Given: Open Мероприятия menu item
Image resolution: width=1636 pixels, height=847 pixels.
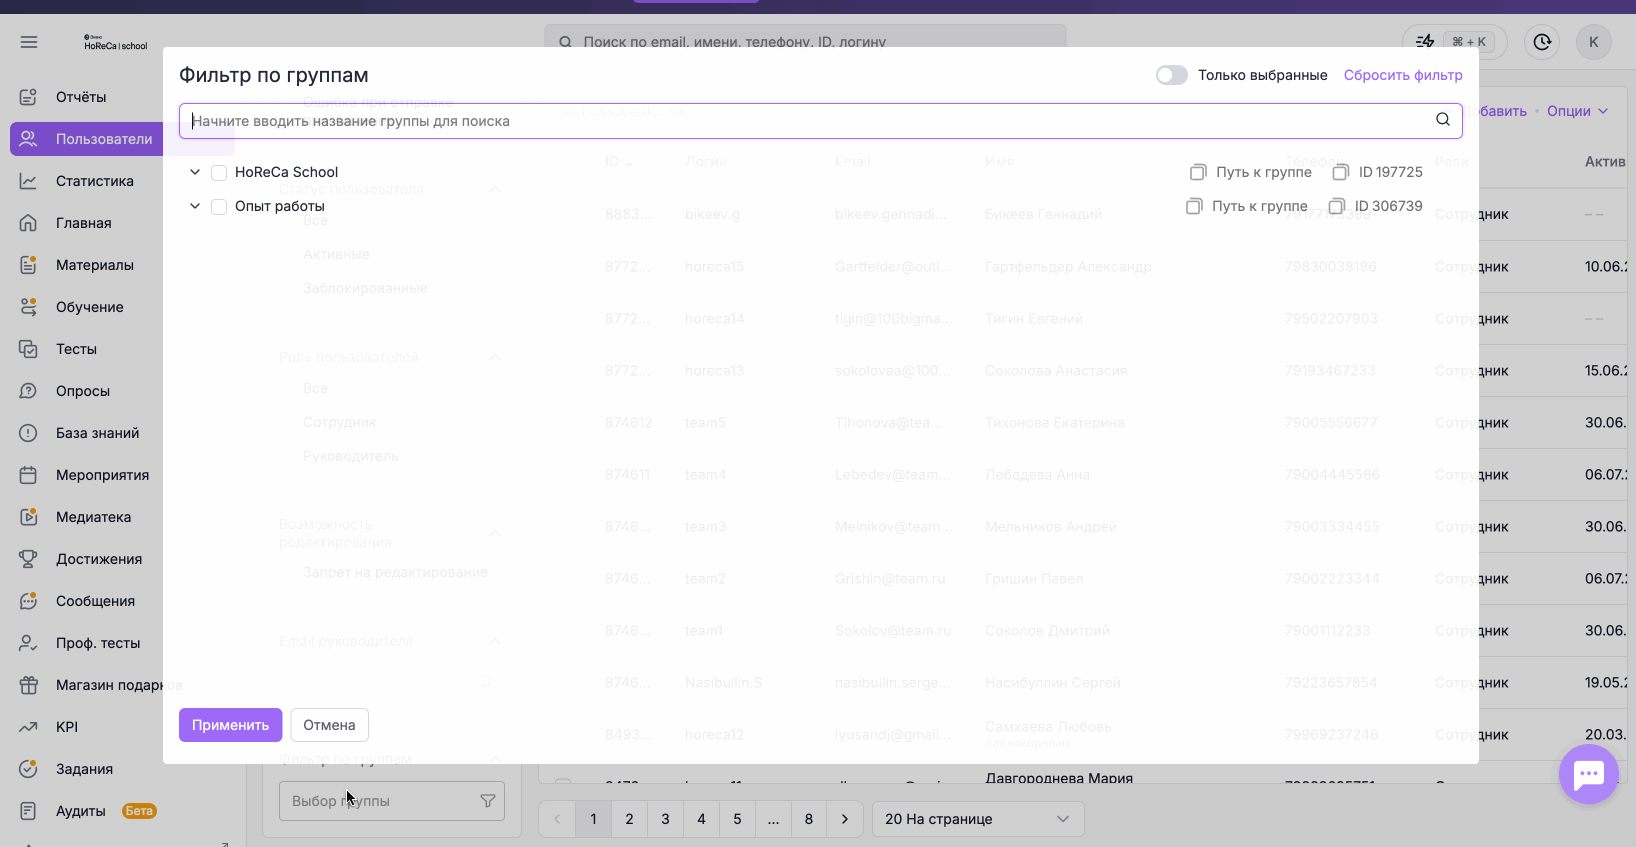Looking at the screenshot, I should pos(103,475).
